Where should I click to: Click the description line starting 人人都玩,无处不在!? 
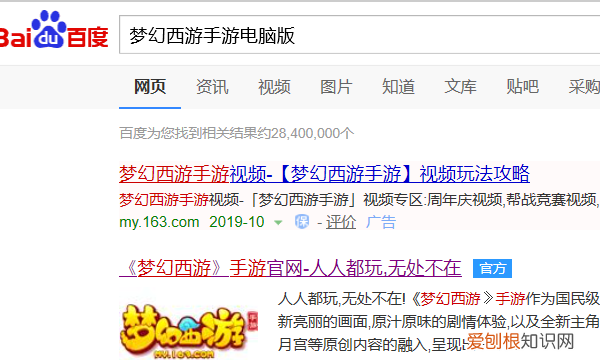[x=439, y=298]
